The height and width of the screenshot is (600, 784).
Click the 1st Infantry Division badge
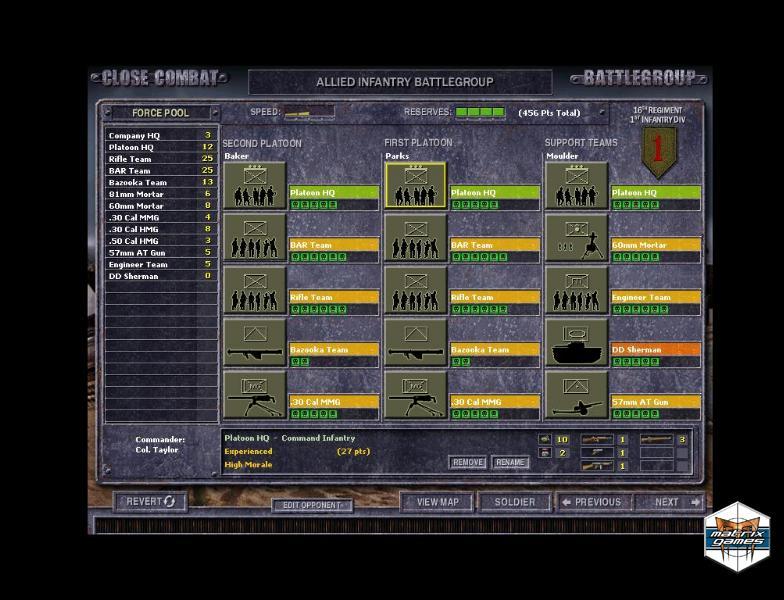click(657, 151)
